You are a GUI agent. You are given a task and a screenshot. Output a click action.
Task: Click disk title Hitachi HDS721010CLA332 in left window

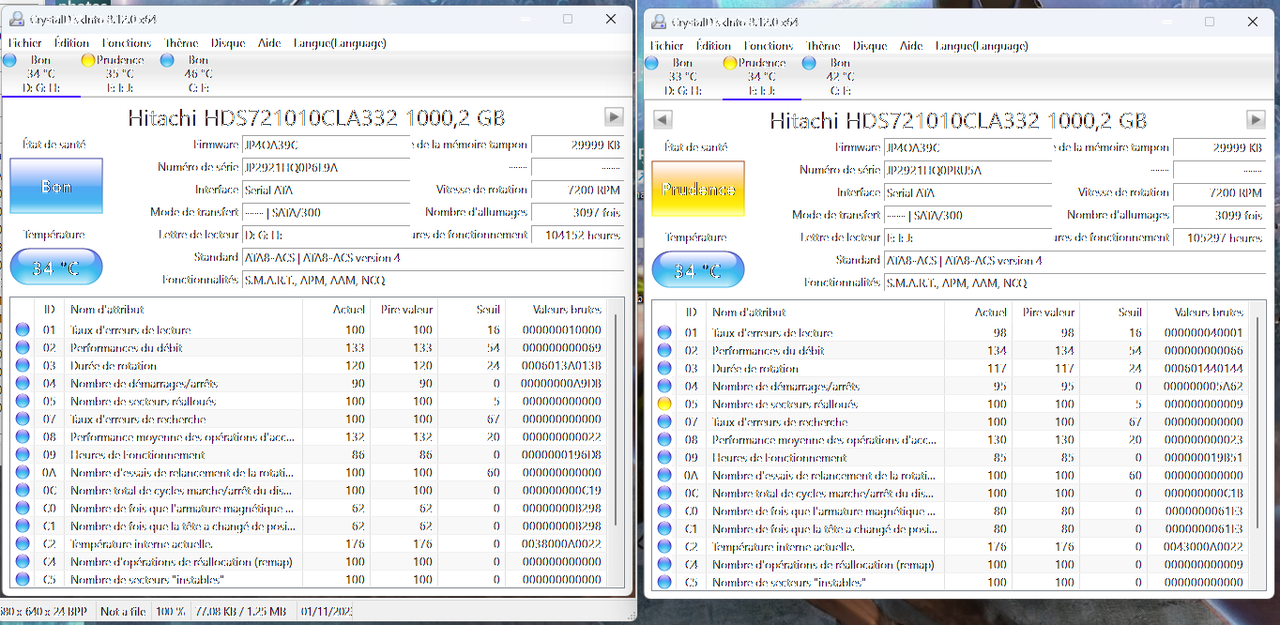coord(316,117)
